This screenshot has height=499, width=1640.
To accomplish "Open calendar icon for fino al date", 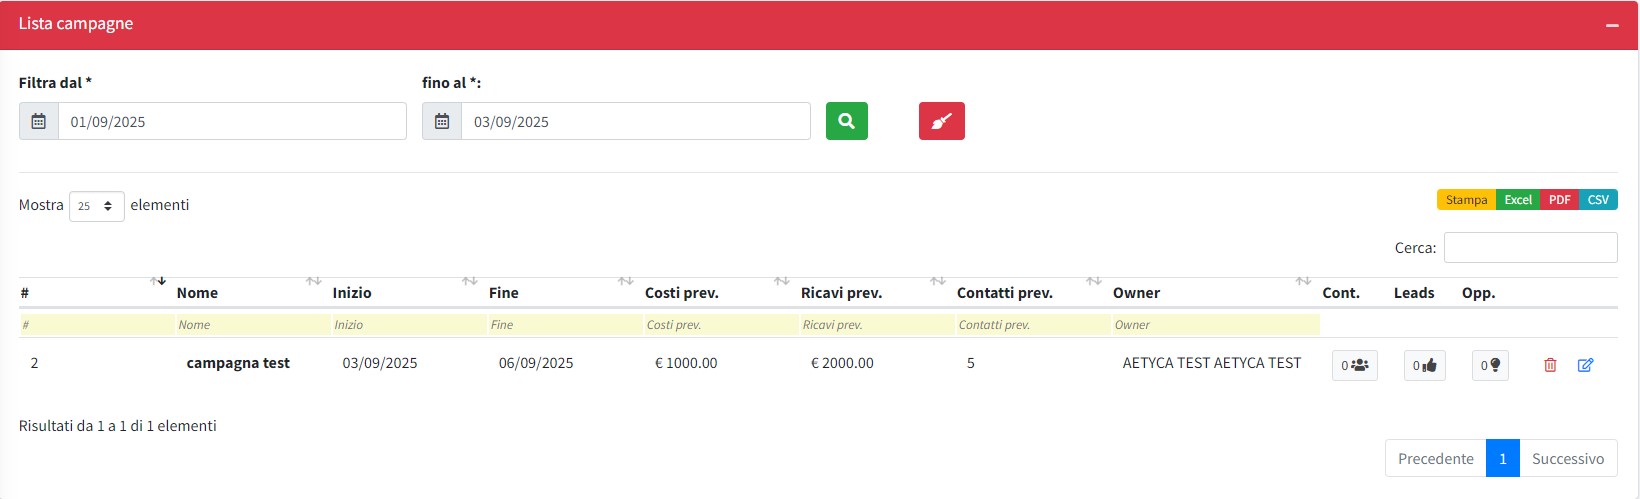I will (x=442, y=121).
